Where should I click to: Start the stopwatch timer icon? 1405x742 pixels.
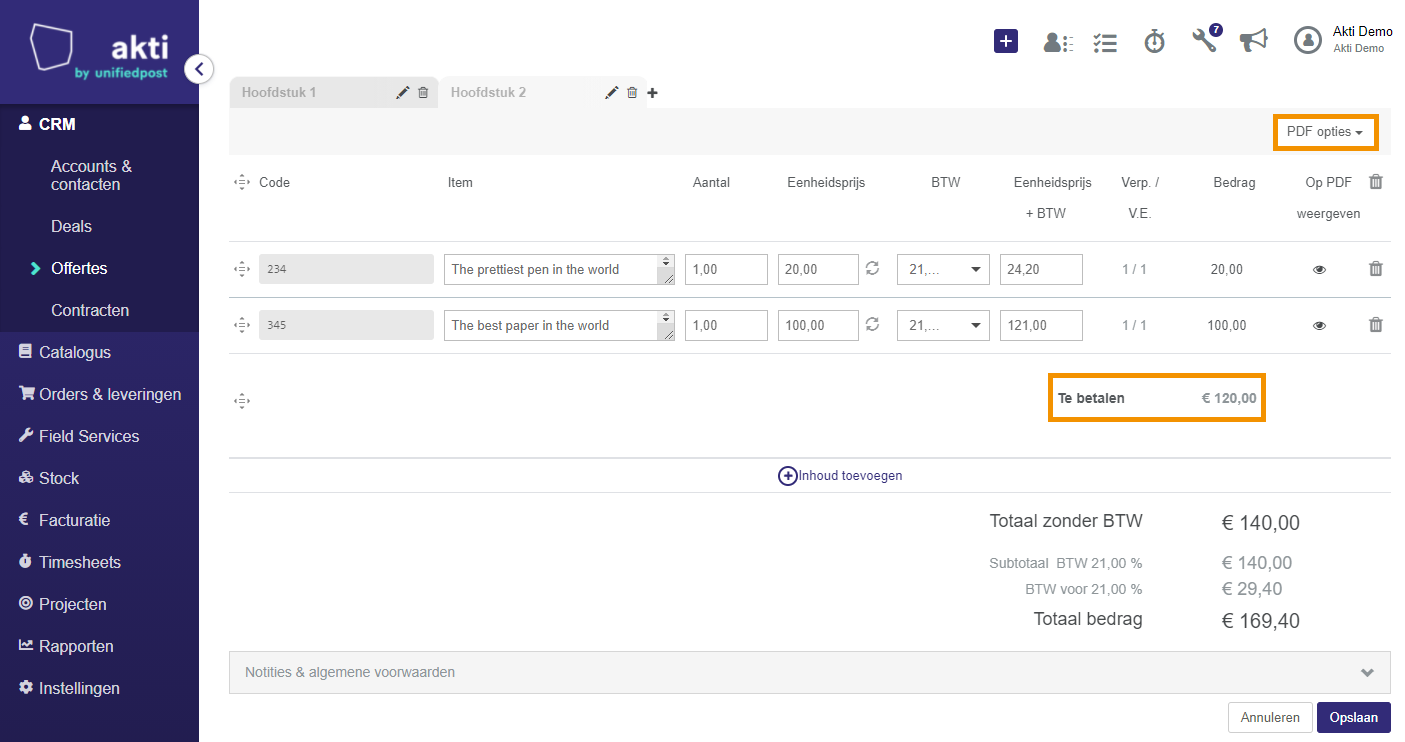[1155, 41]
